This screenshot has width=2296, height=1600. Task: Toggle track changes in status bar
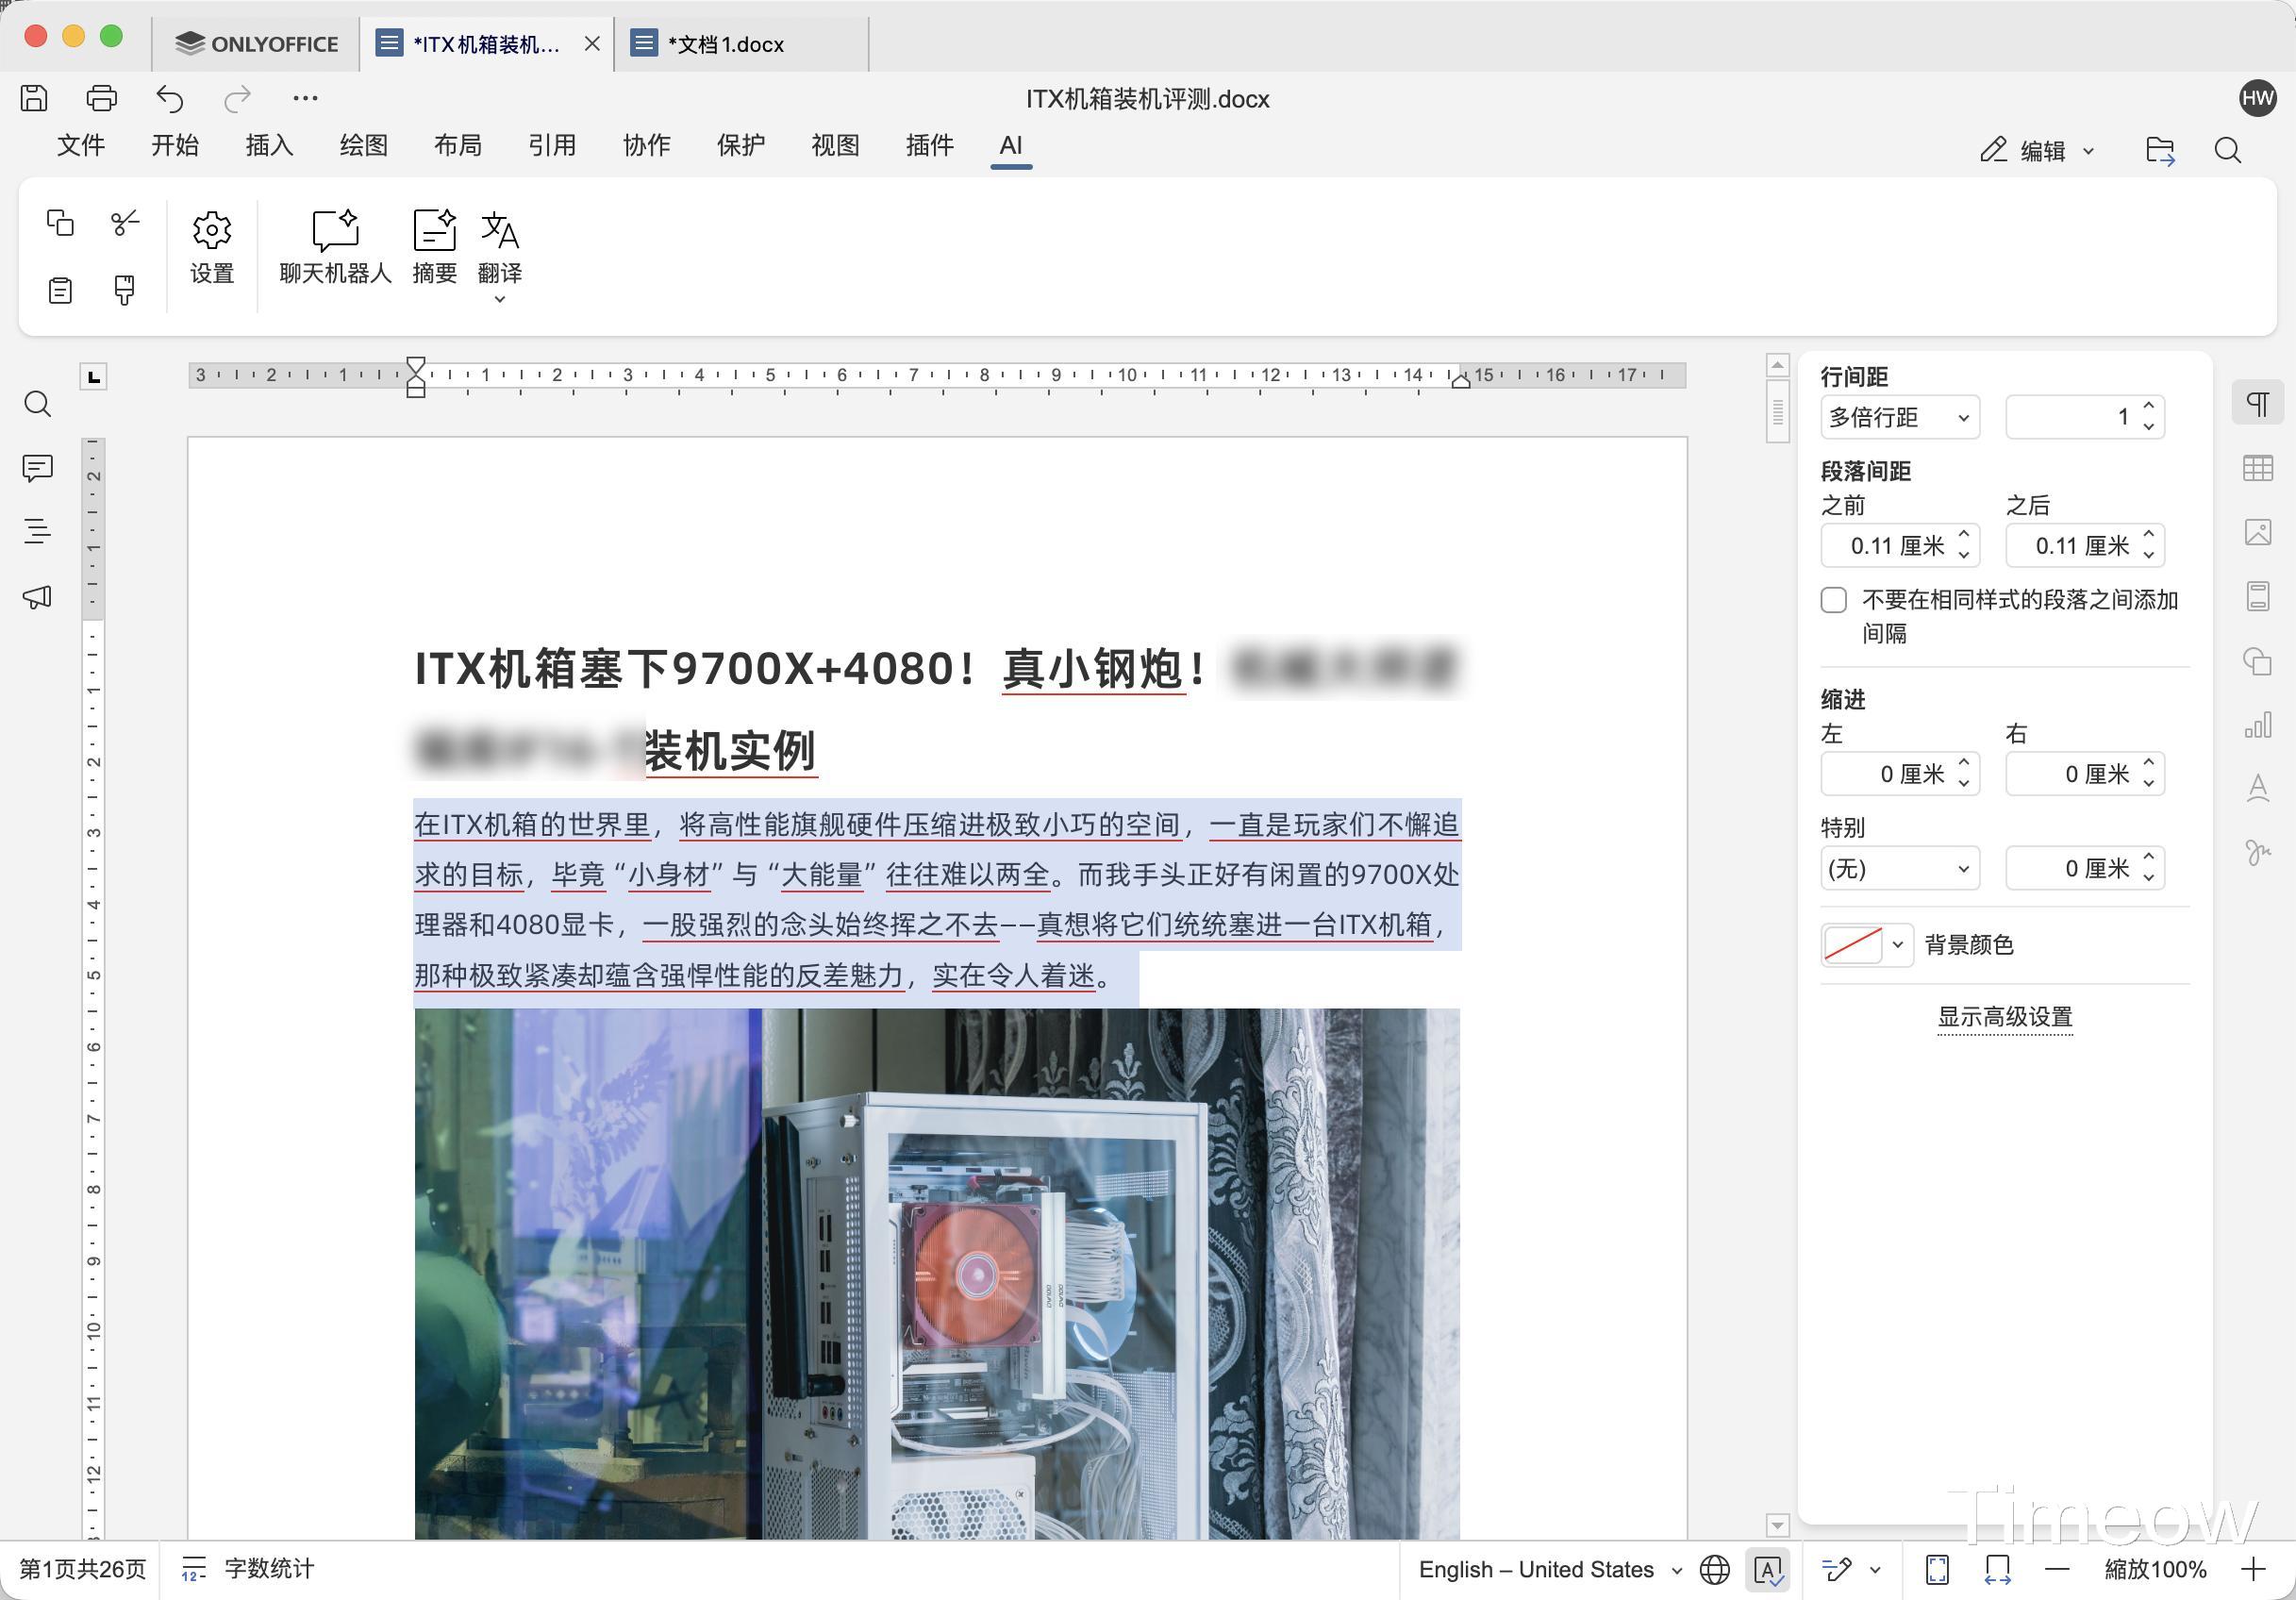pyautogui.click(x=1838, y=1570)
